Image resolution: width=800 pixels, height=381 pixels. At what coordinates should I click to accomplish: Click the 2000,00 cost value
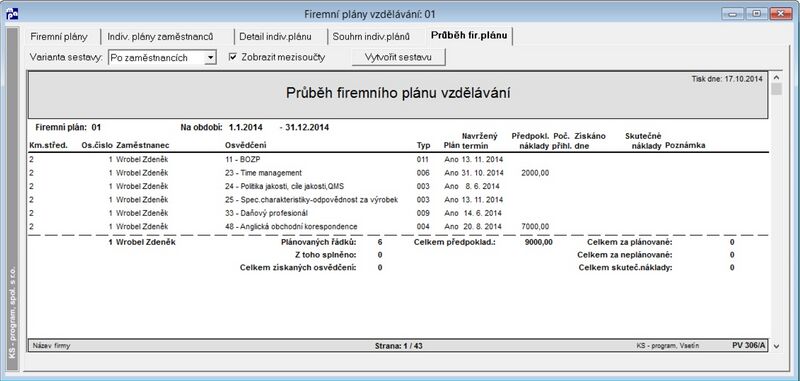[x=535, y=173]
